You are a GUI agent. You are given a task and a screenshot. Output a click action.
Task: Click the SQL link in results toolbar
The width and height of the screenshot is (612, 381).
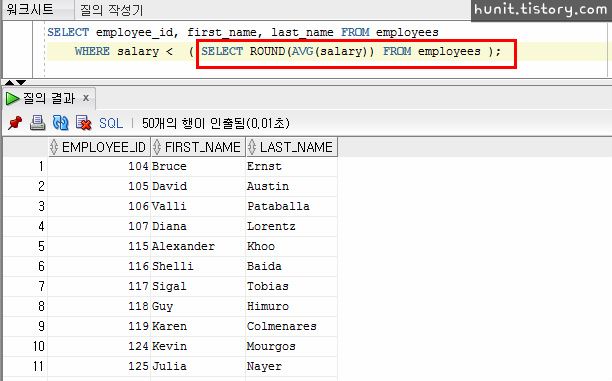click(x=111, y=123)
